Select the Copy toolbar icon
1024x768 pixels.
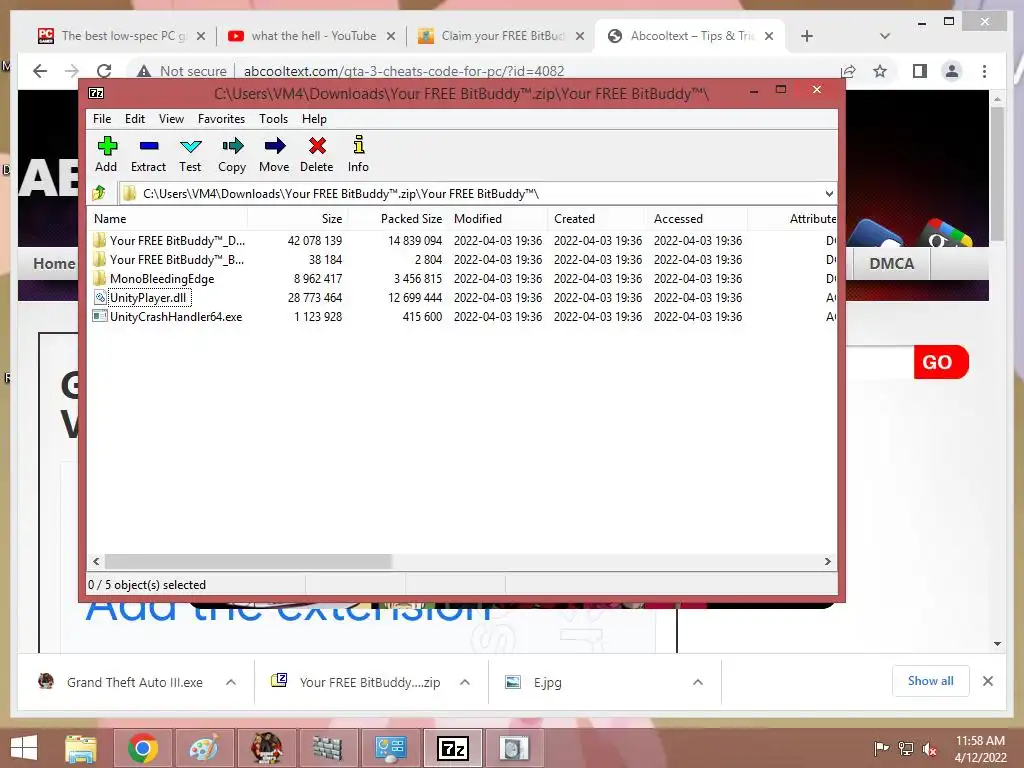point(232,154)
